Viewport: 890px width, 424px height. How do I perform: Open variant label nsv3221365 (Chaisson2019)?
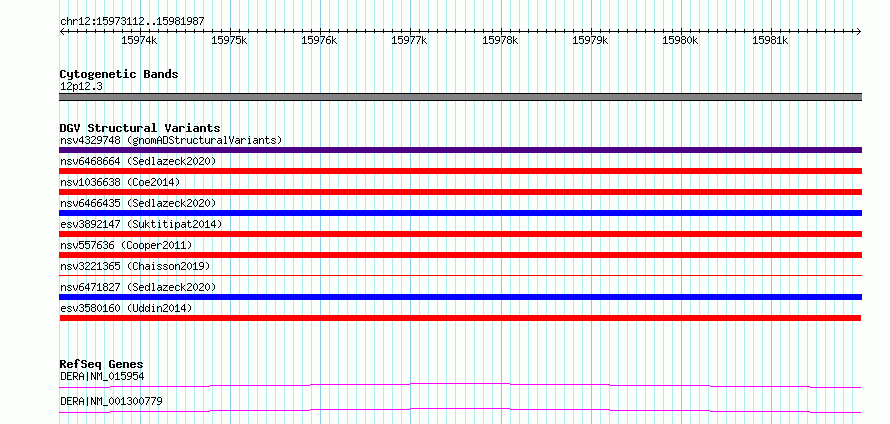[135, 266]
